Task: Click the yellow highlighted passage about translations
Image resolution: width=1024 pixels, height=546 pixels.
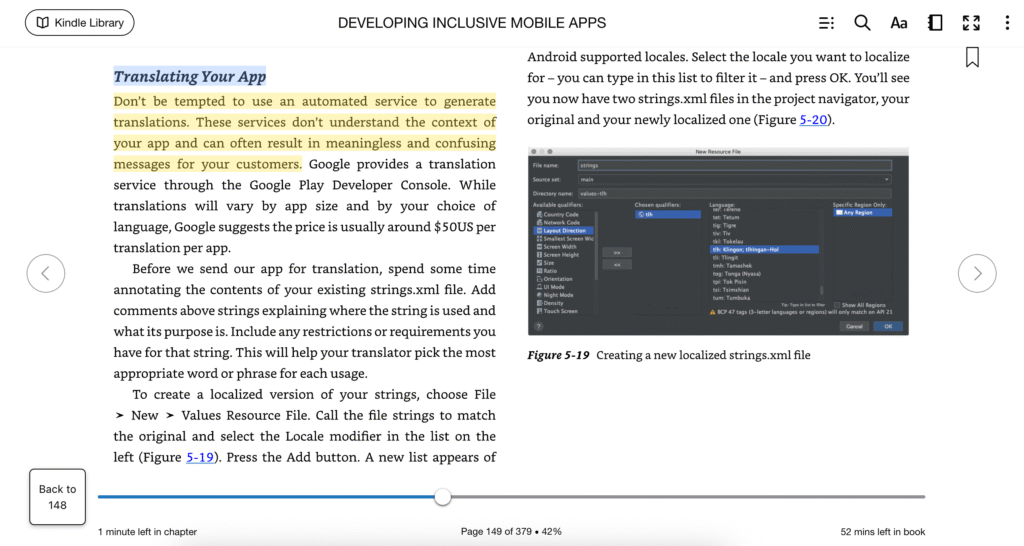Action: 304,133
